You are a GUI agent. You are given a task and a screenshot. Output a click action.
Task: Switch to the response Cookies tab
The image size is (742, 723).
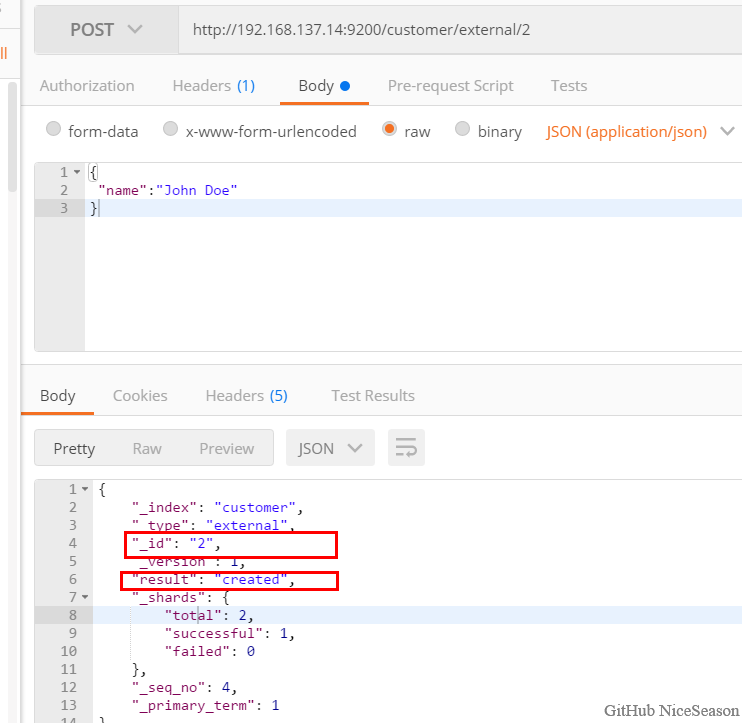pos(140,396)
